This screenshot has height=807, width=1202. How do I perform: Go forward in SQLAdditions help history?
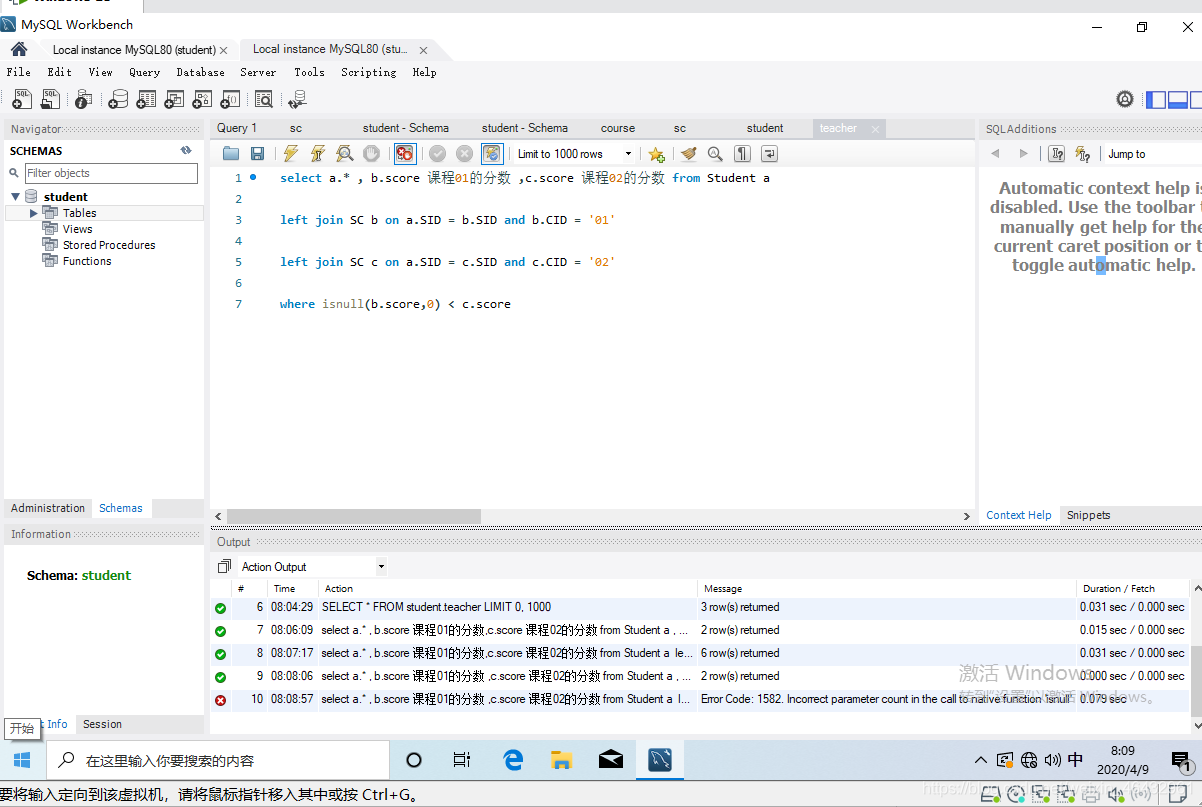coord(1023,154)
